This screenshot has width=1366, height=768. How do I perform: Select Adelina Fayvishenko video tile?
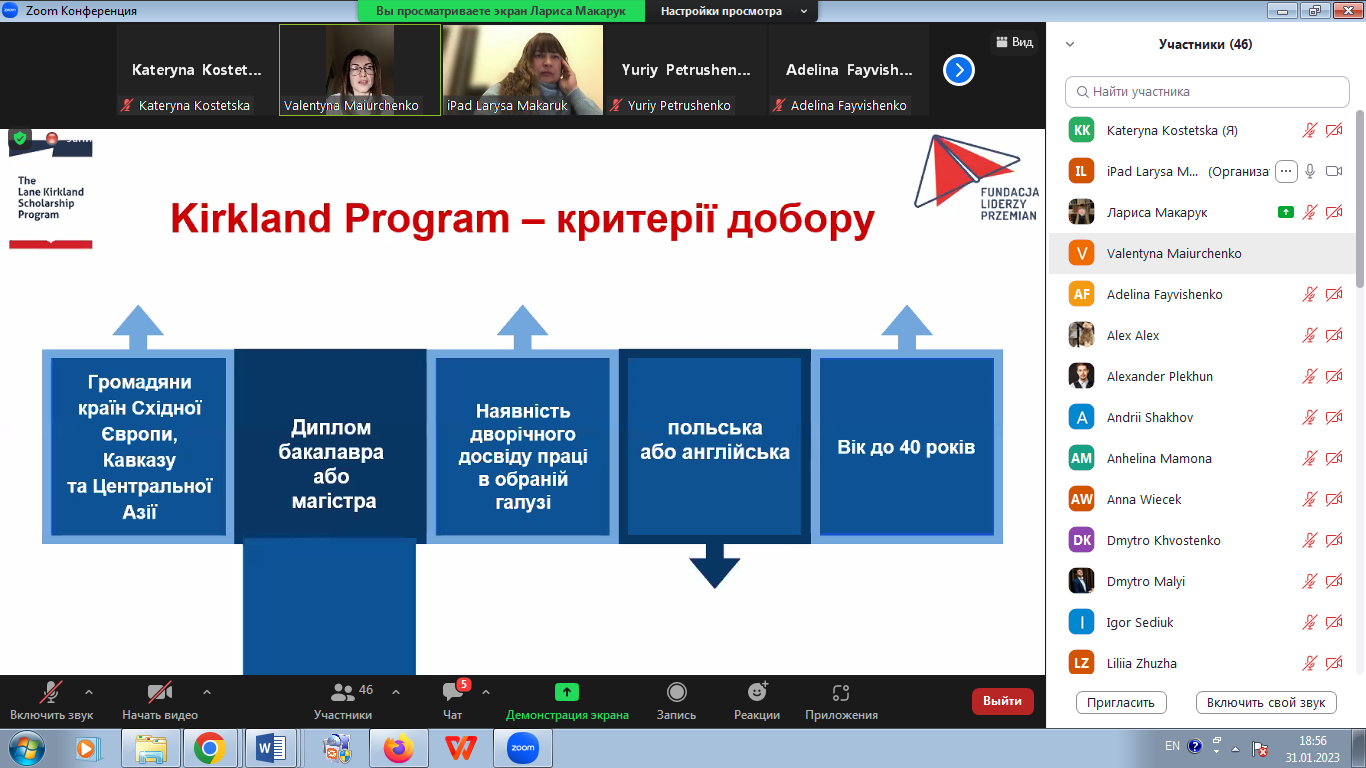(x=849, y=70)
